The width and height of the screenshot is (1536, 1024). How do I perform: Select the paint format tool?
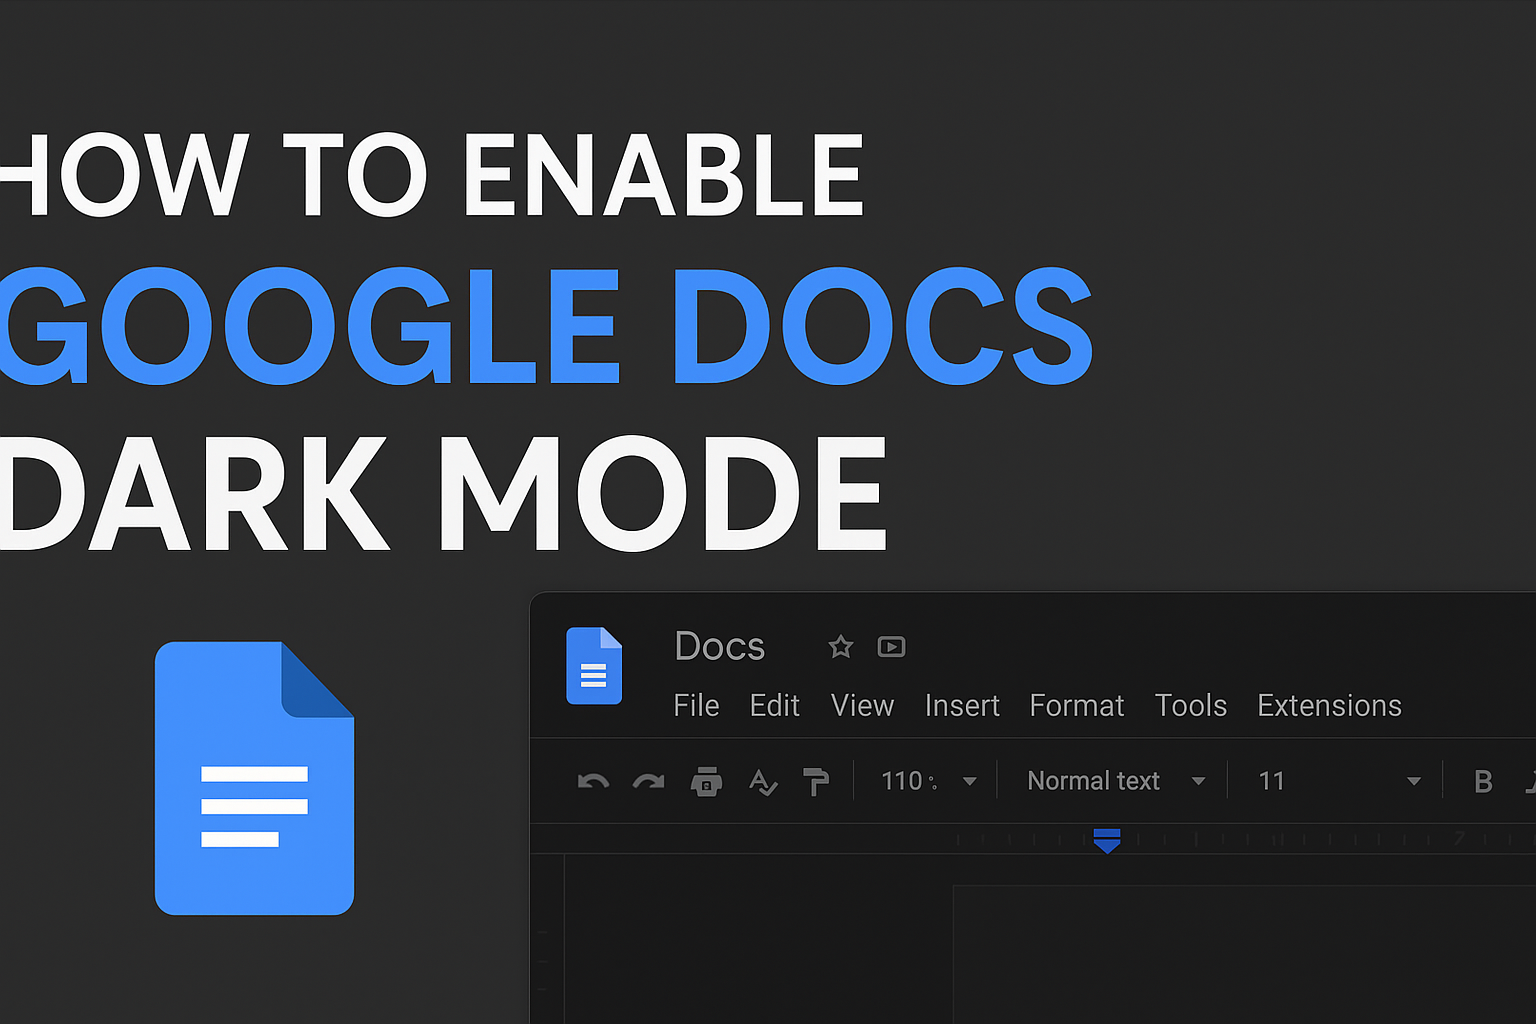click(x=817, y=782)
